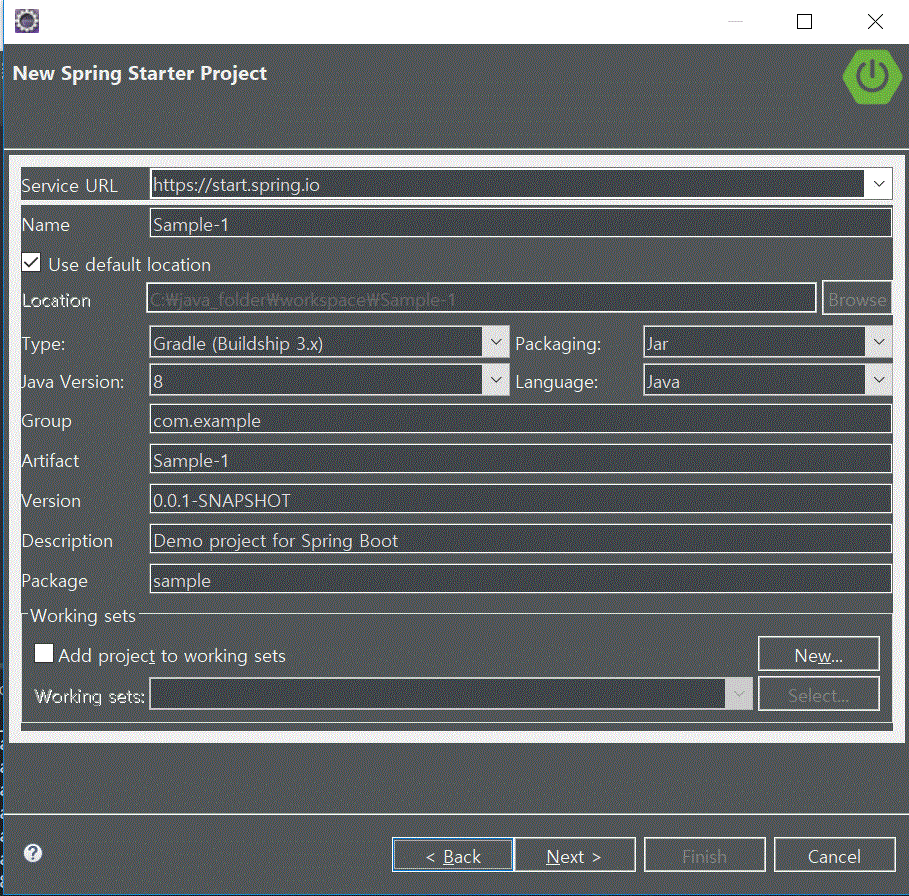Click the Artifact field Sample-1

click(x=521, y=460)
